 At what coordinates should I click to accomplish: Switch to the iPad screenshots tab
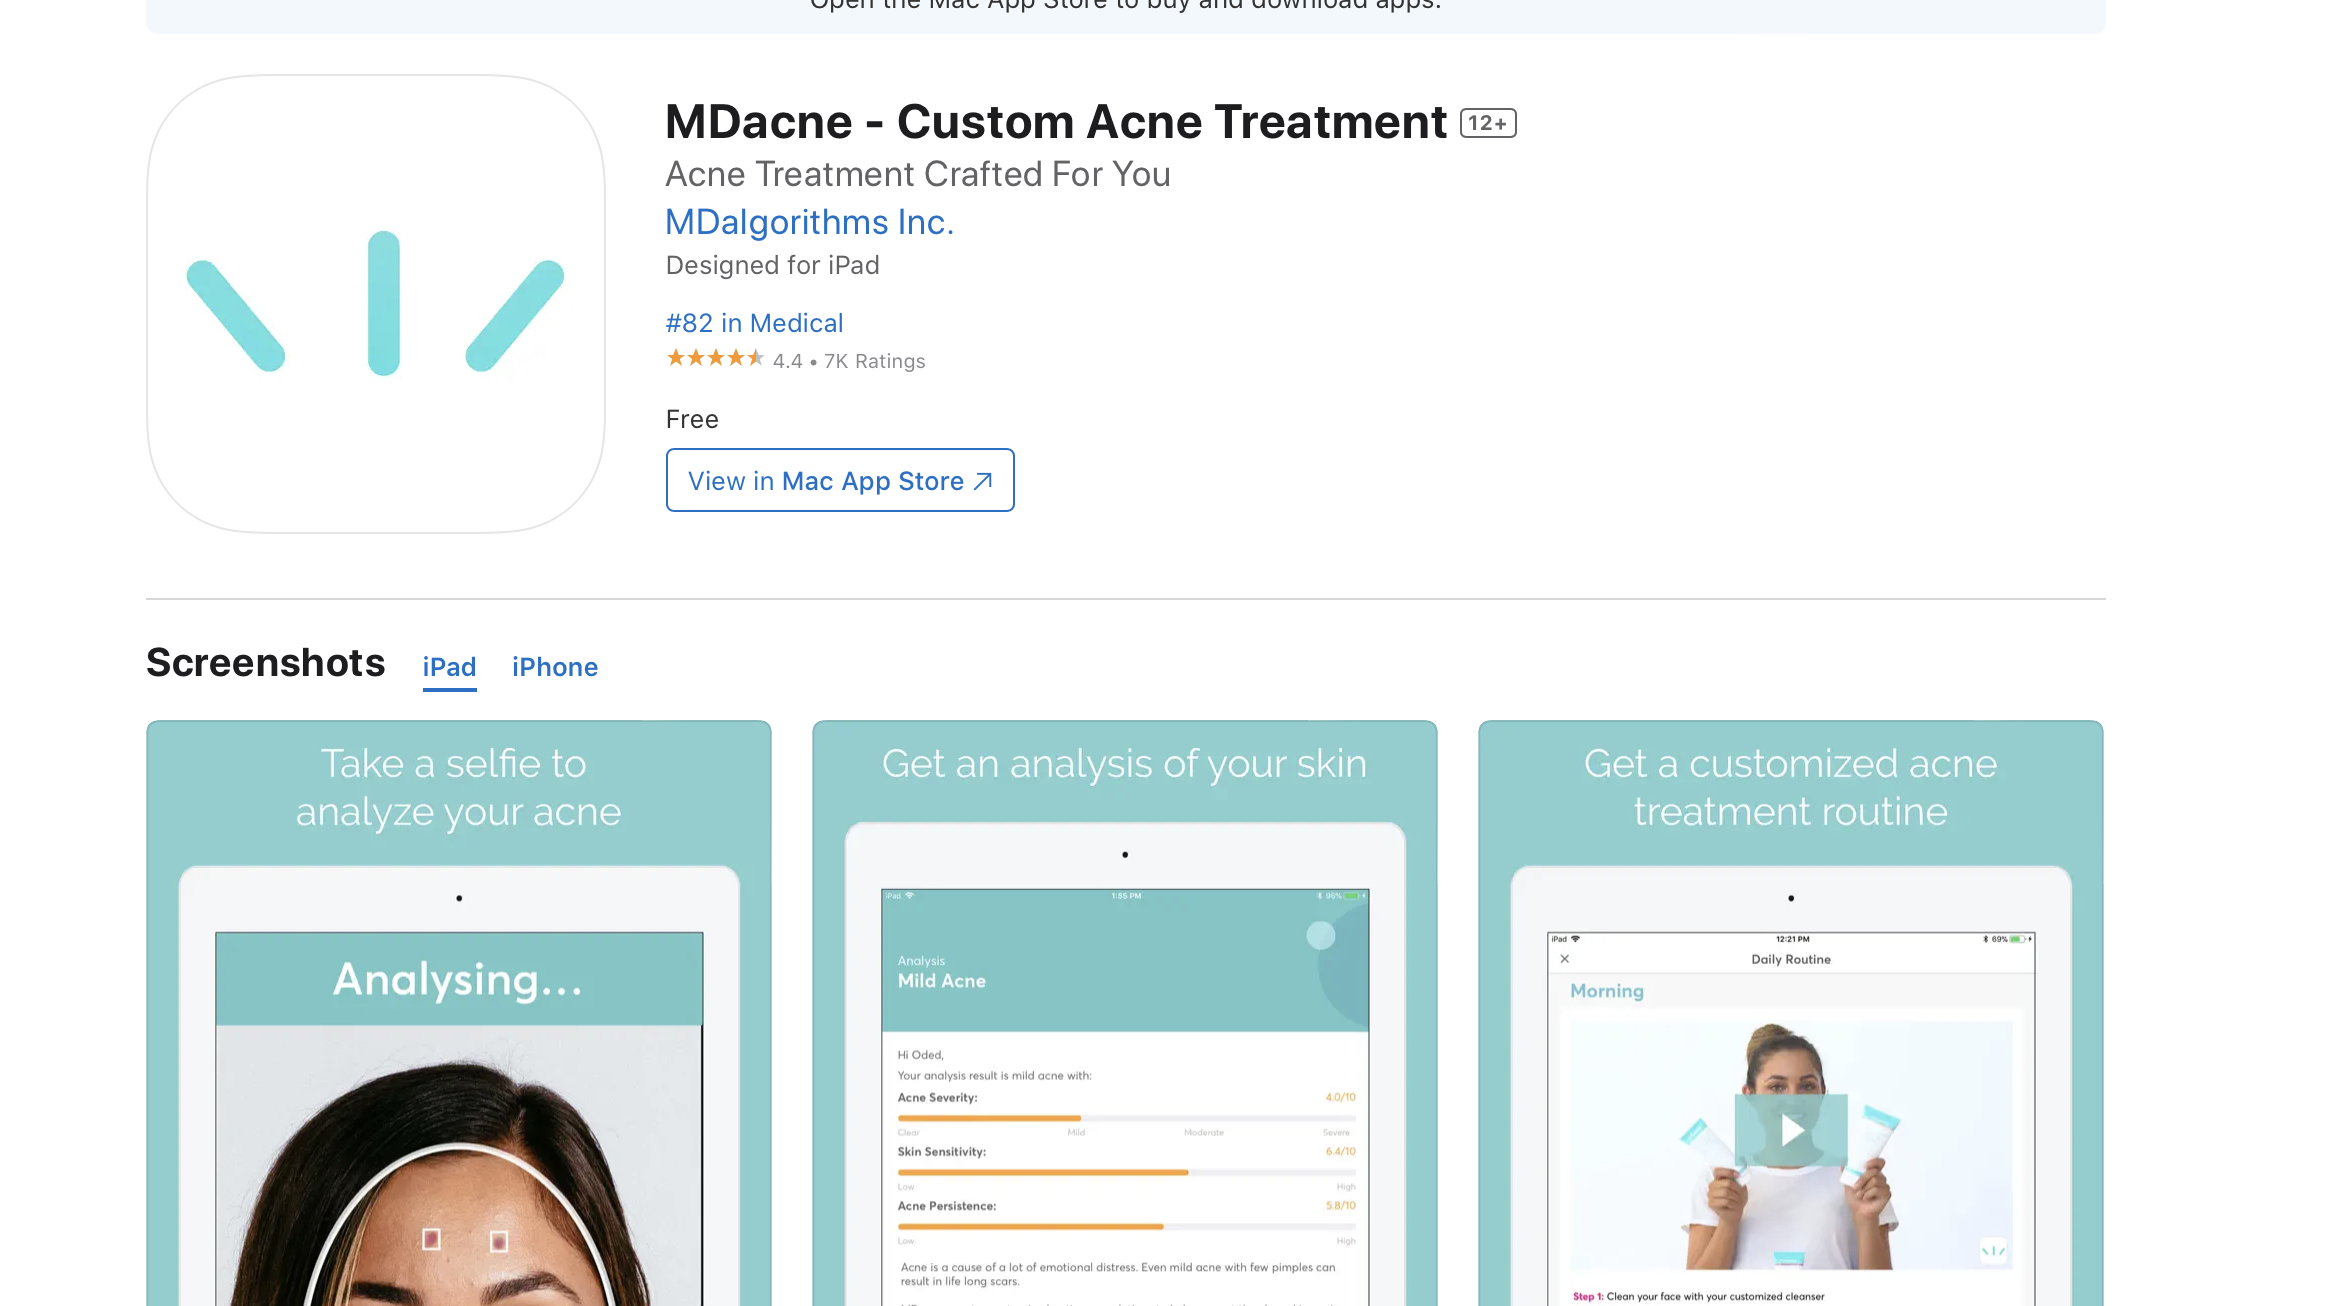point(449,667)
